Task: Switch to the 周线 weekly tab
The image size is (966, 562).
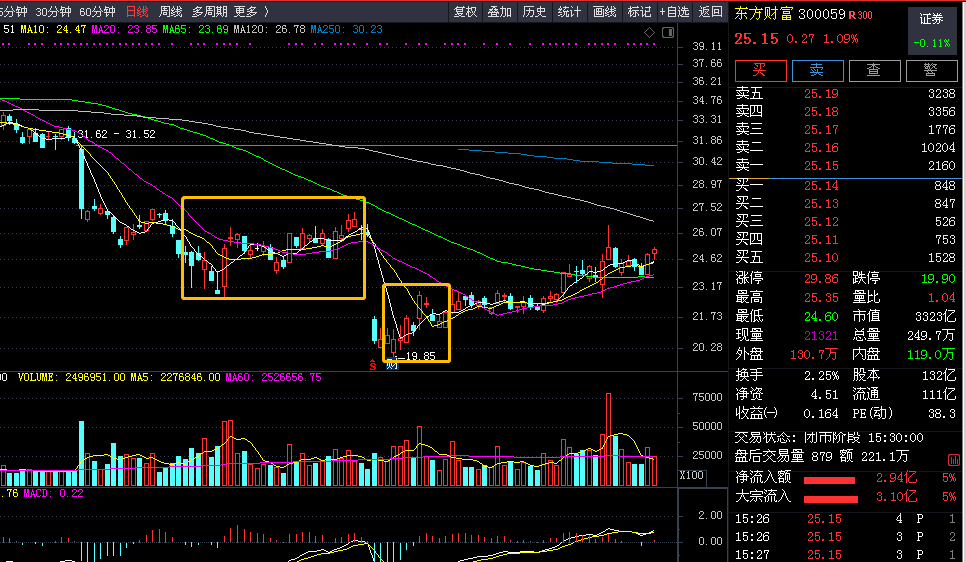Action: point(171,11)
